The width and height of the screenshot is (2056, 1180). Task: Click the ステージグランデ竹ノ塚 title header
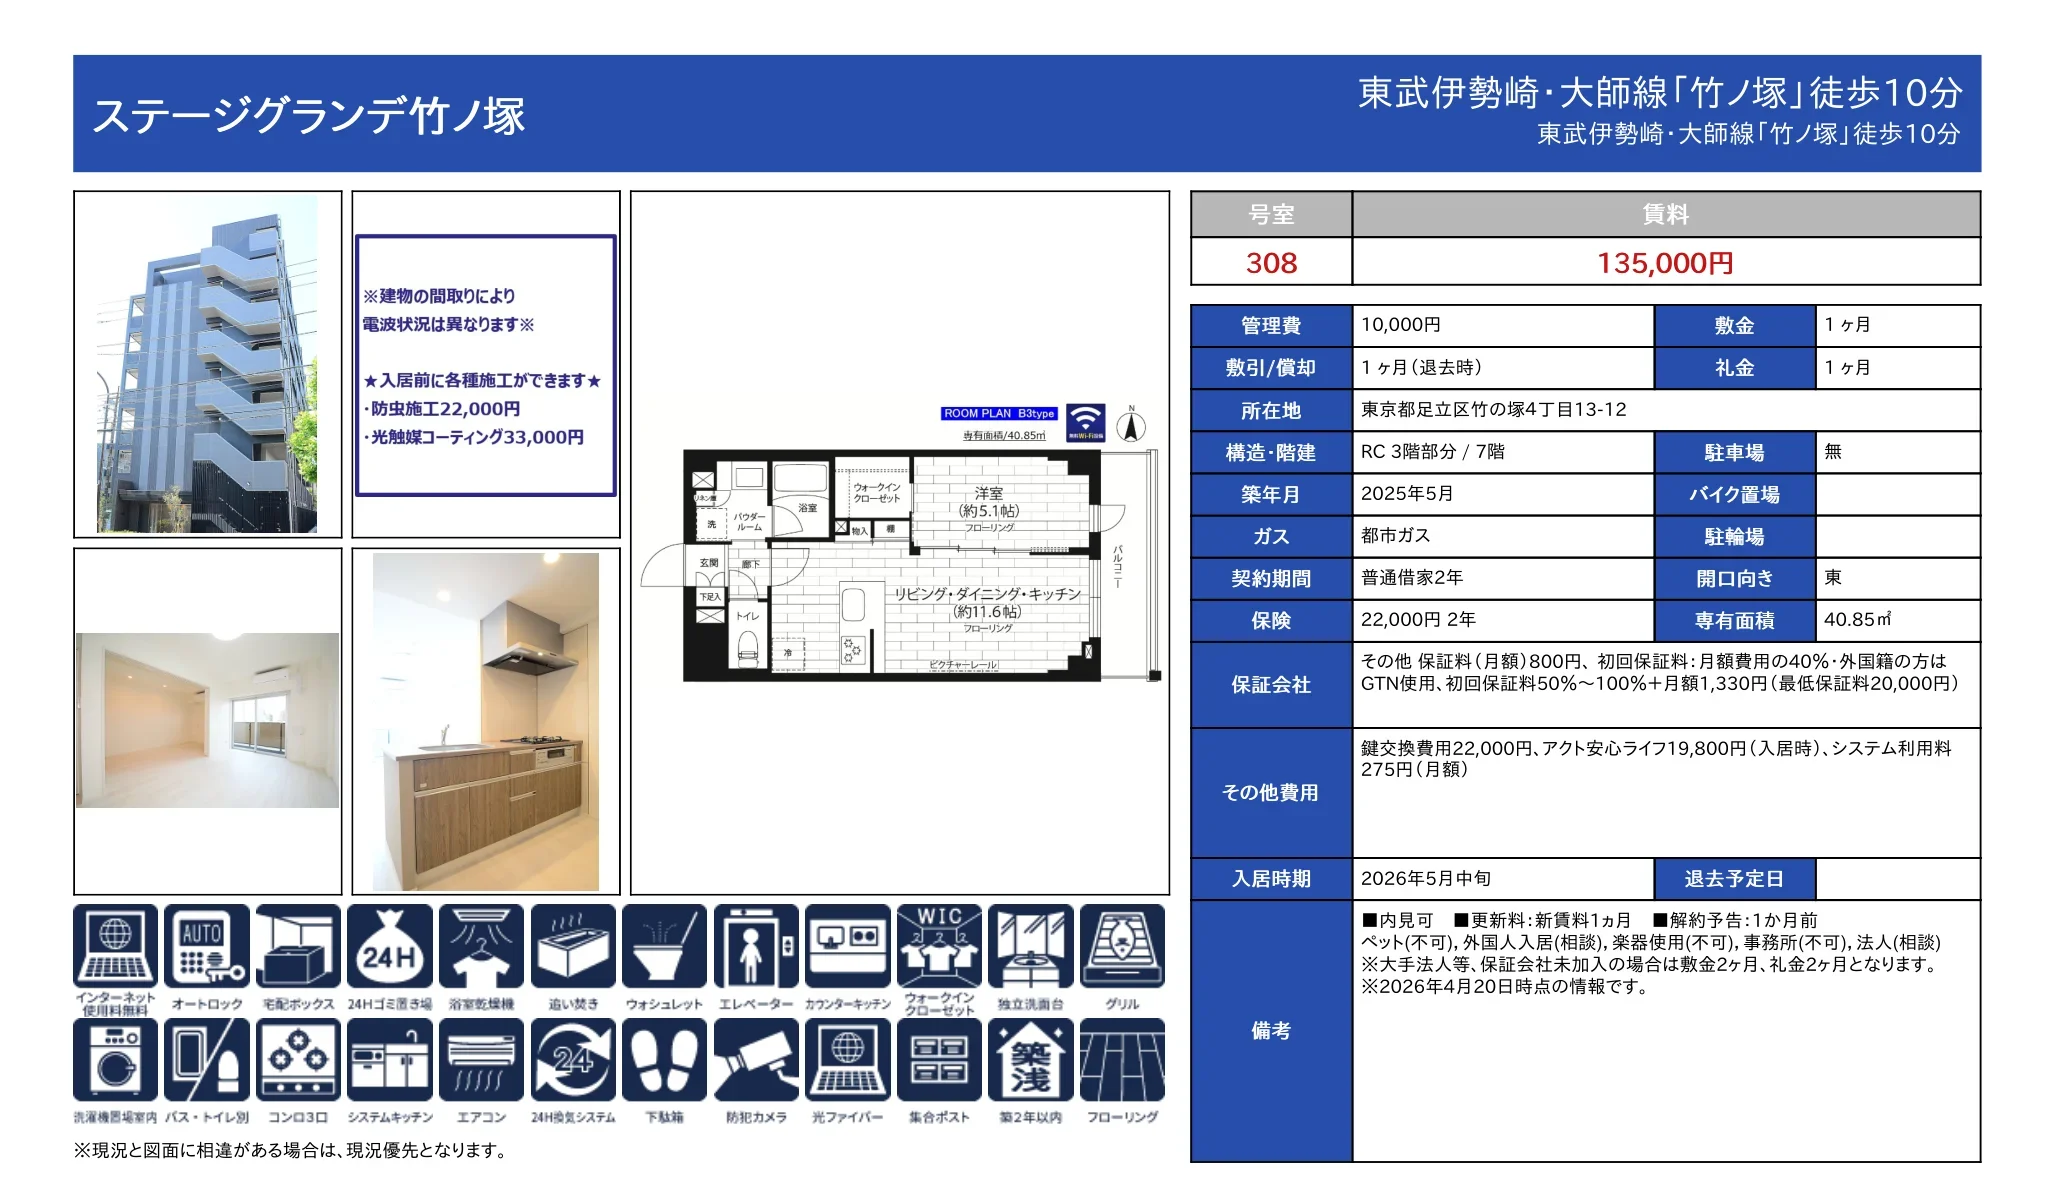pos(308,116)
